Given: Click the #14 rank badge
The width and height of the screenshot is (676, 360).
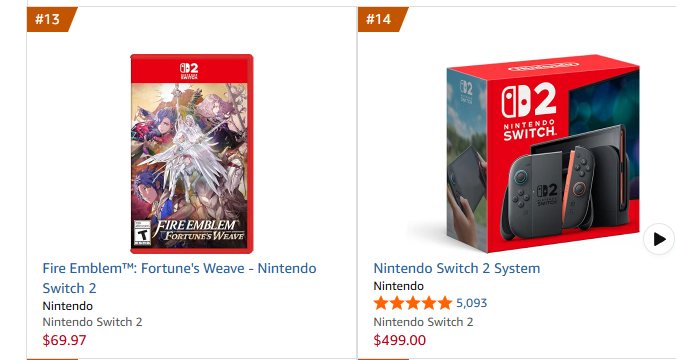Looking at the screenshot, I should (381, 19).
